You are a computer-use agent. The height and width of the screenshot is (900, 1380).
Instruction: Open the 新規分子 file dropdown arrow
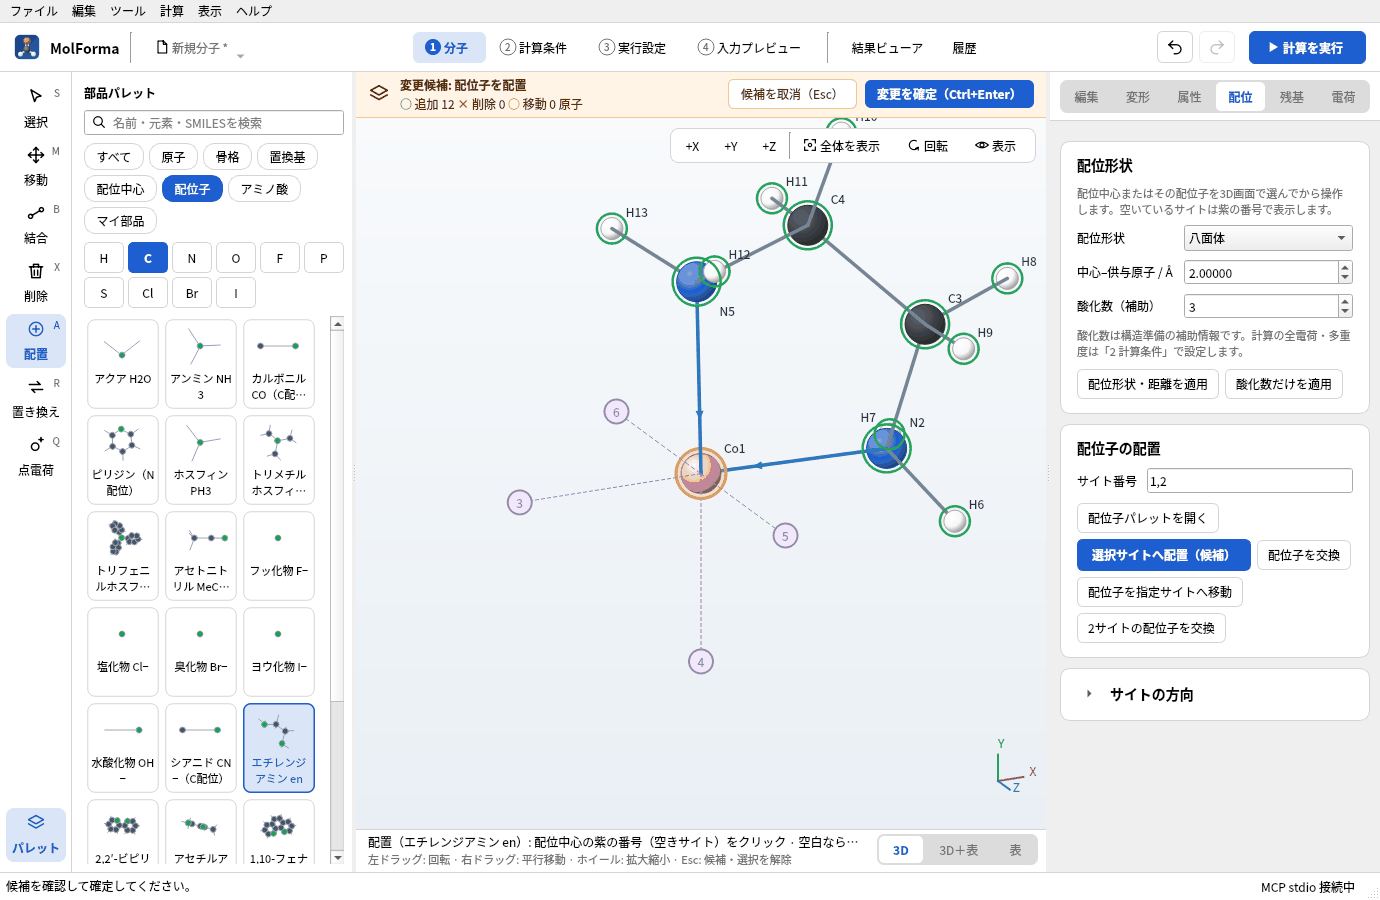(x=240, y=55)
